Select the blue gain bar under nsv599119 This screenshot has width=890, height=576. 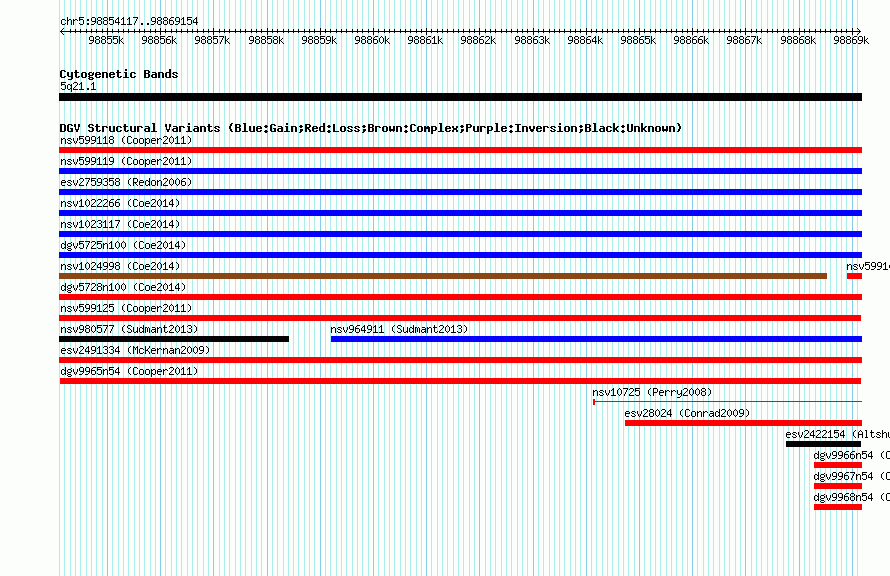point(460,171)
